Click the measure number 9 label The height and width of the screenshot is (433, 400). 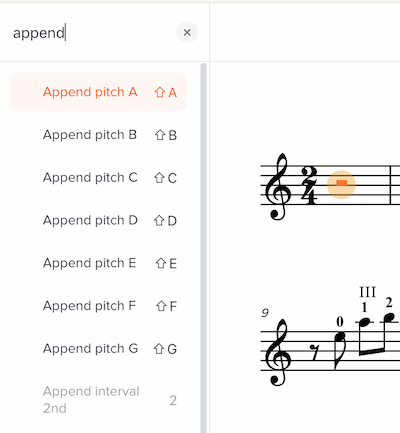265,313
